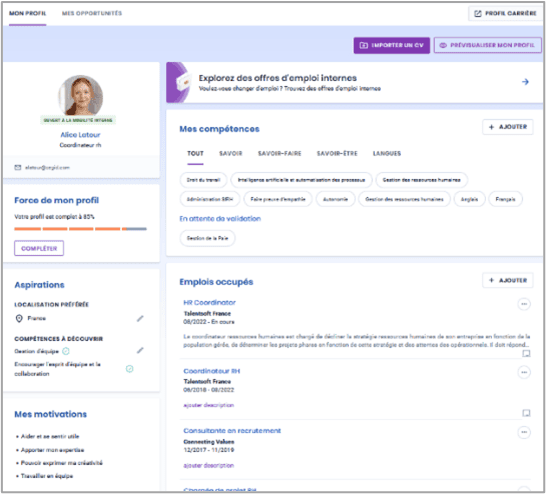Click ajouter description under Coordinateur RH
Screen dimensions: 546x494
[x=209, y=405]
